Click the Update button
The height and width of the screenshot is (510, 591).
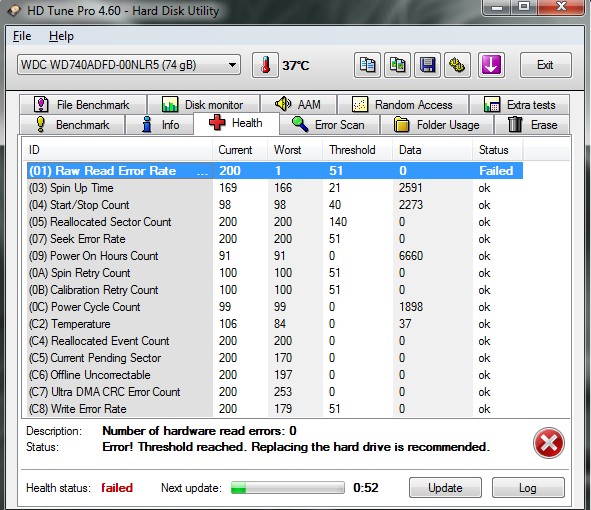click(x=445, y=487)
